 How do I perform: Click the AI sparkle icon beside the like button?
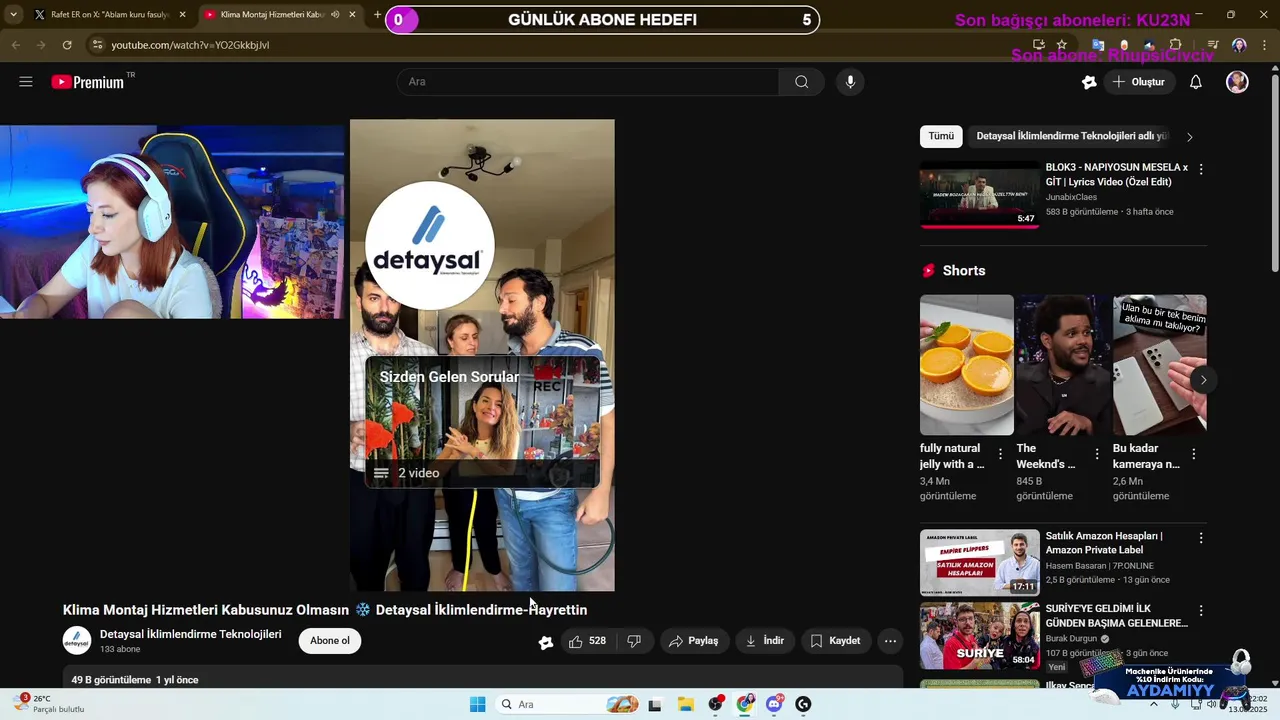[546, 642]
